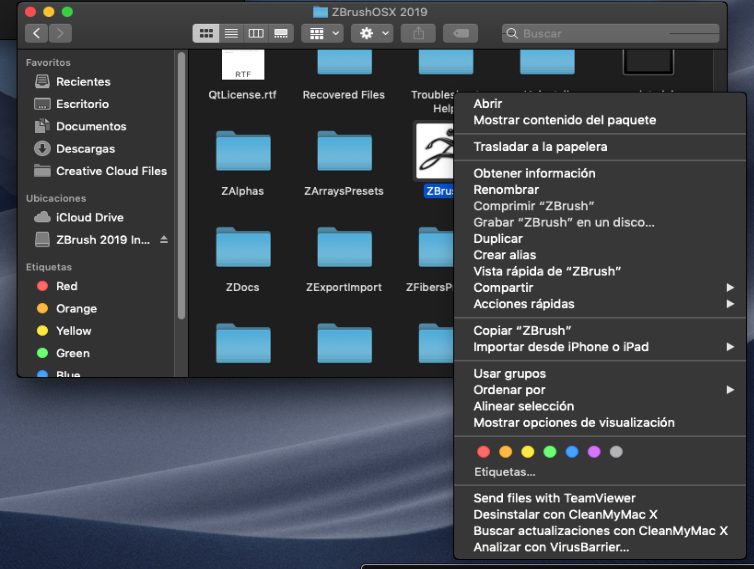Image resolution: width=754 pixels, height=569 pixels.
Task: Go forward with the Finder forward arrow
Action: tap(60, 33)
